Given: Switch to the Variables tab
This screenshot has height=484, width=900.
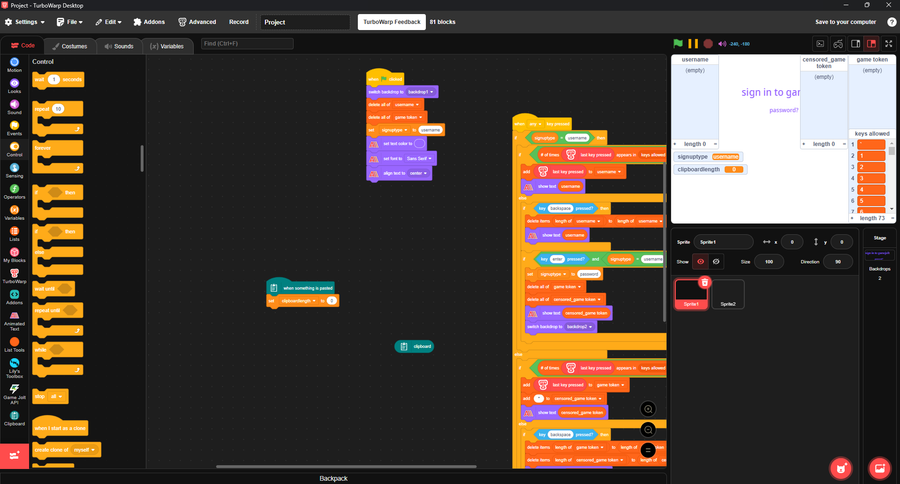Looking at the screenshot, I should coord(167,46).
